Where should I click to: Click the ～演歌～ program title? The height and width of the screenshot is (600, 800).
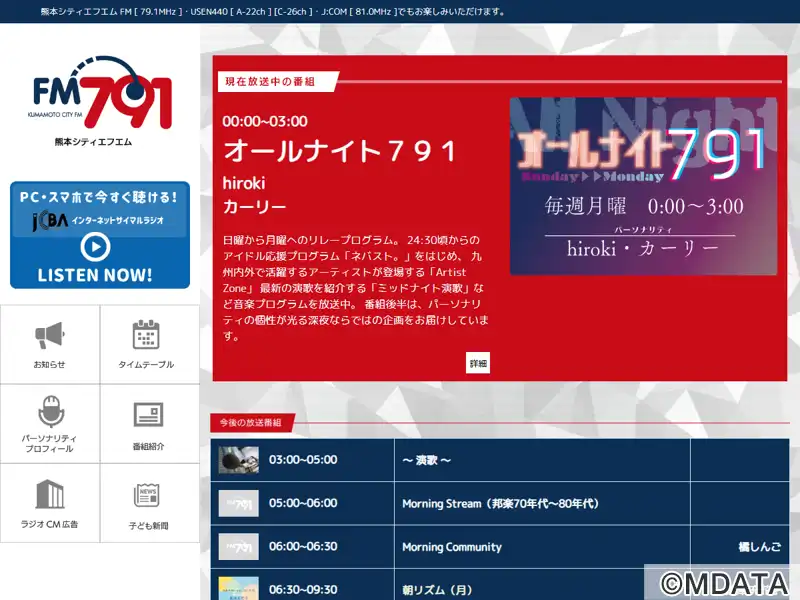coord(427,460)
